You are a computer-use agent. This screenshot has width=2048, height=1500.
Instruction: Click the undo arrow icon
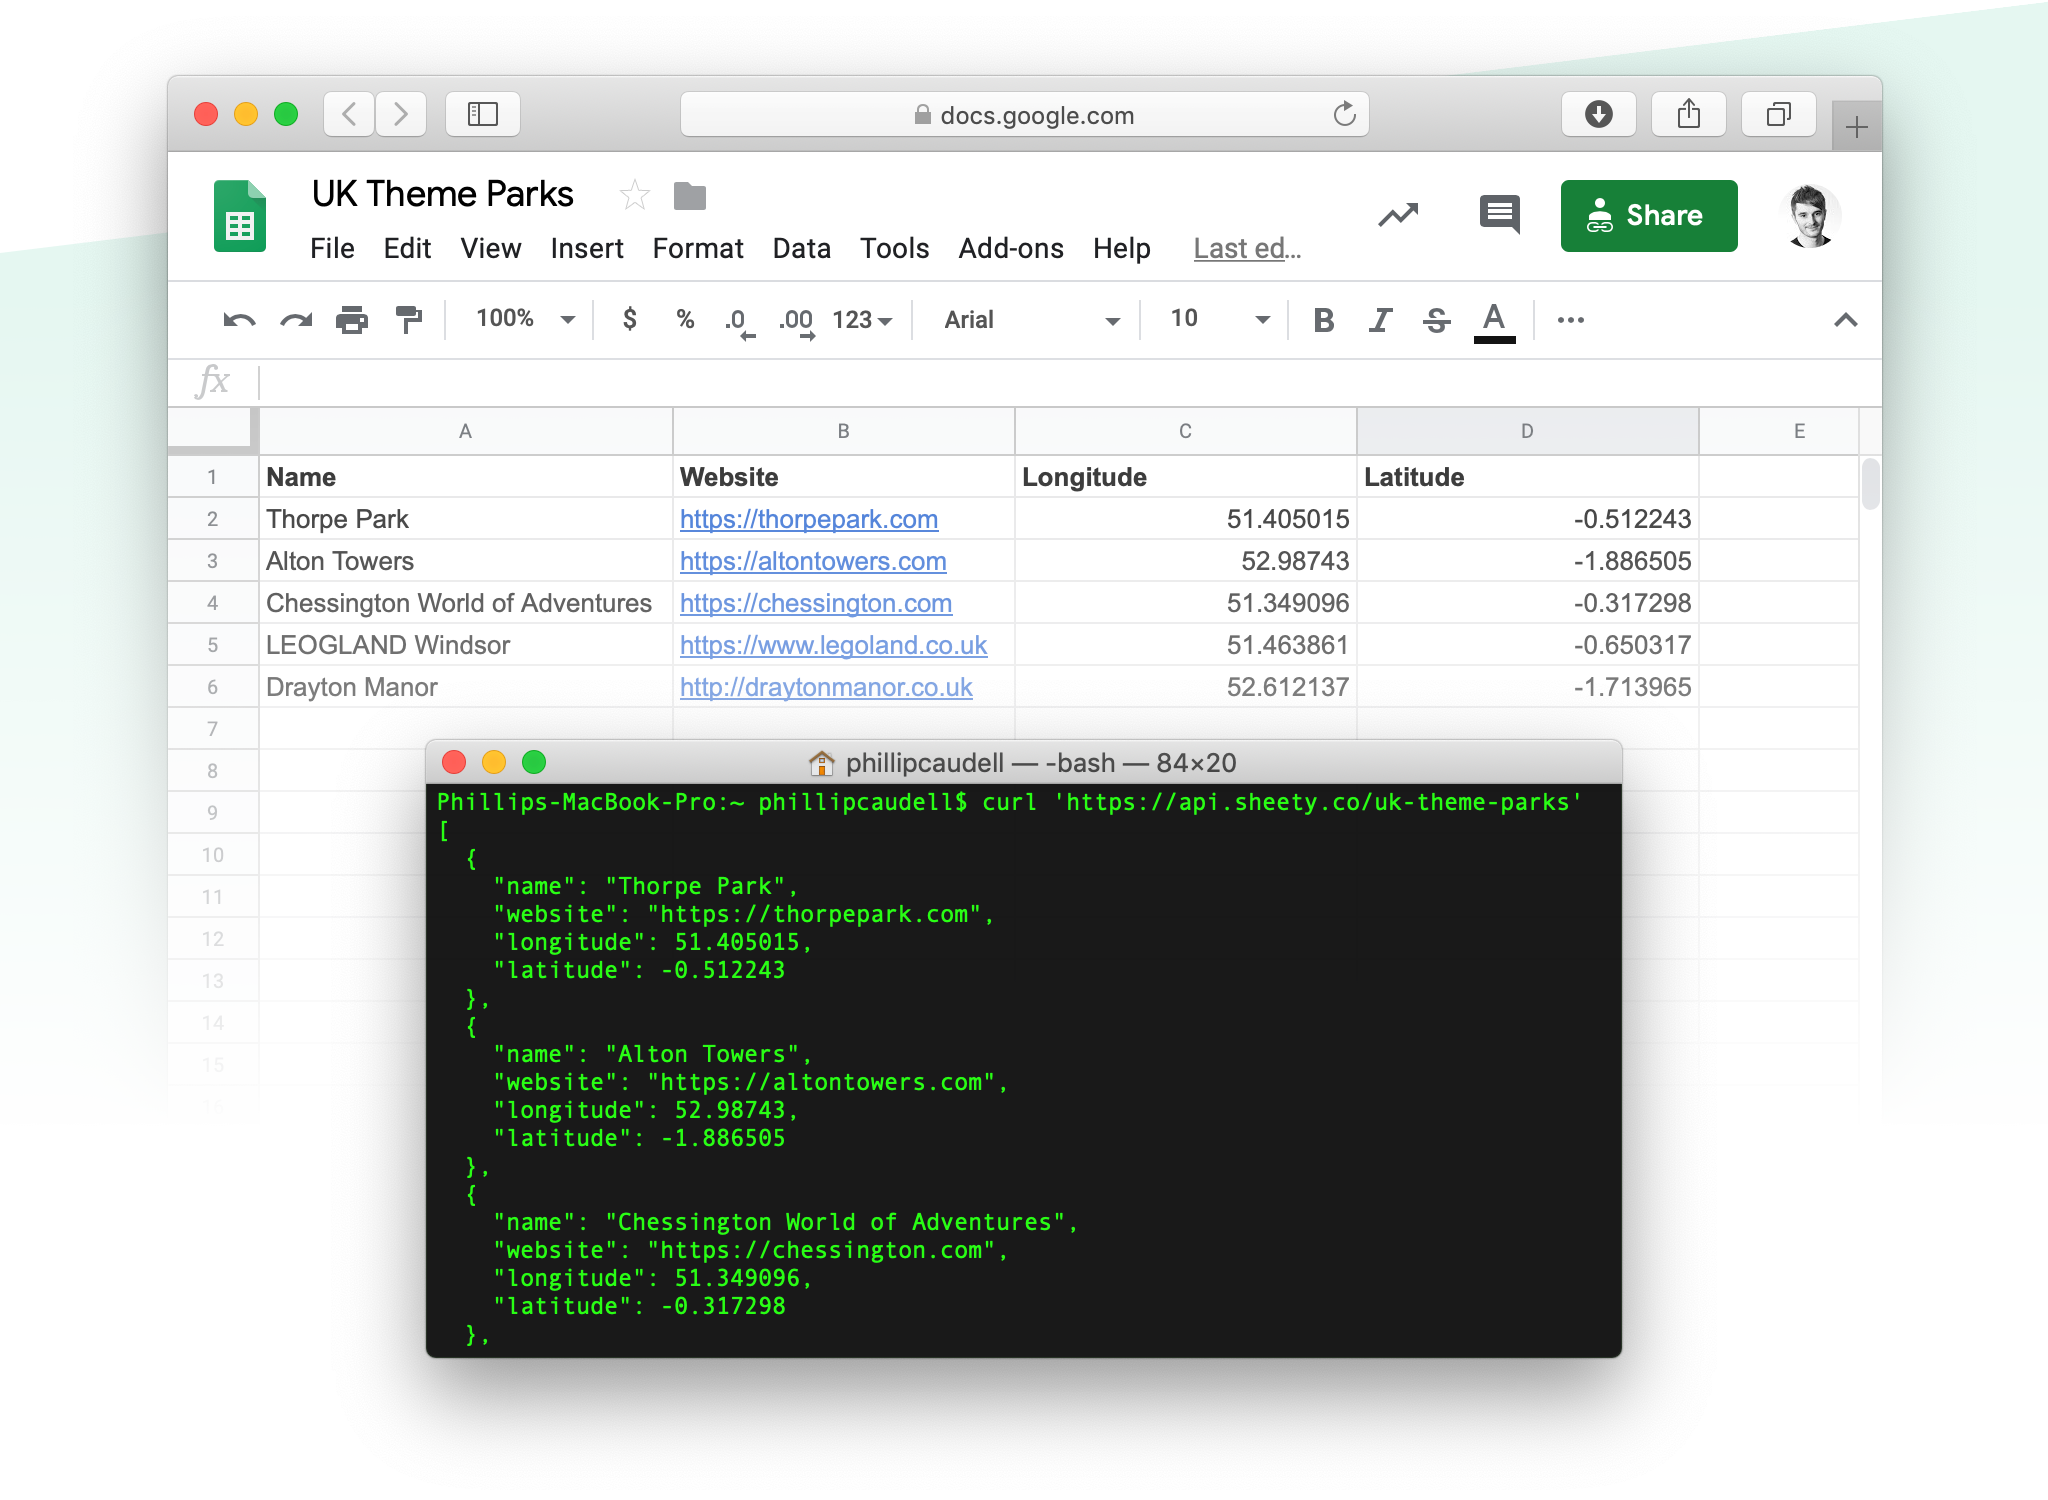pyautogui.click(x=239, y=320)
